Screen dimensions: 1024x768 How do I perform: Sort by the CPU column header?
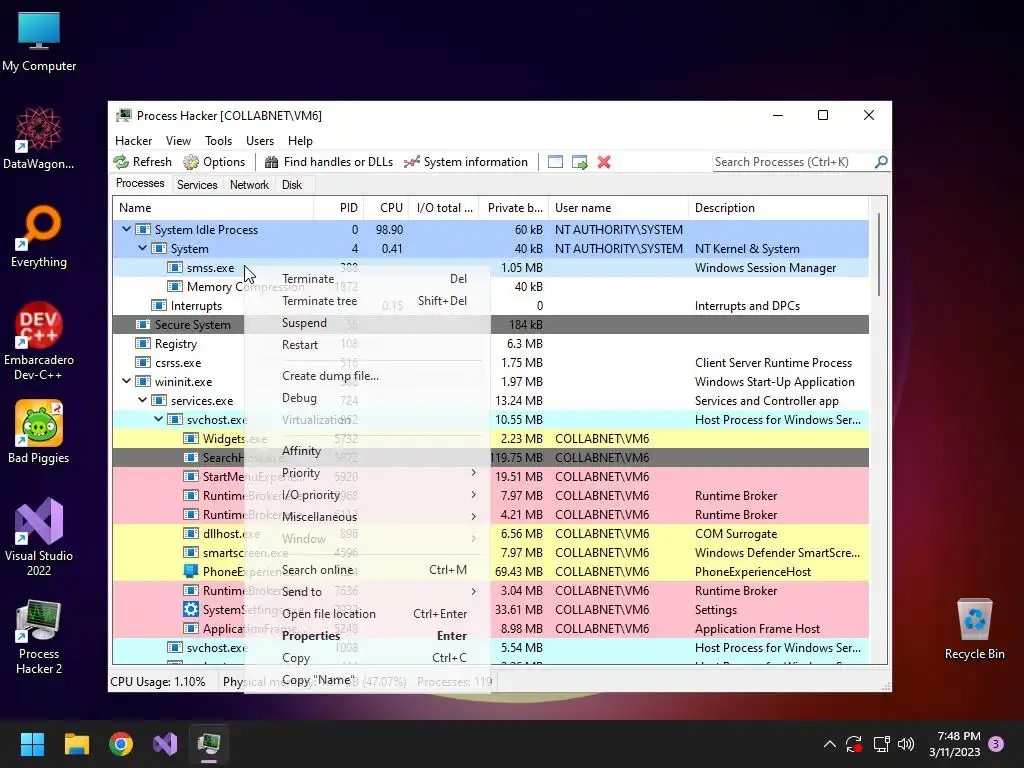tap(386, 208)
